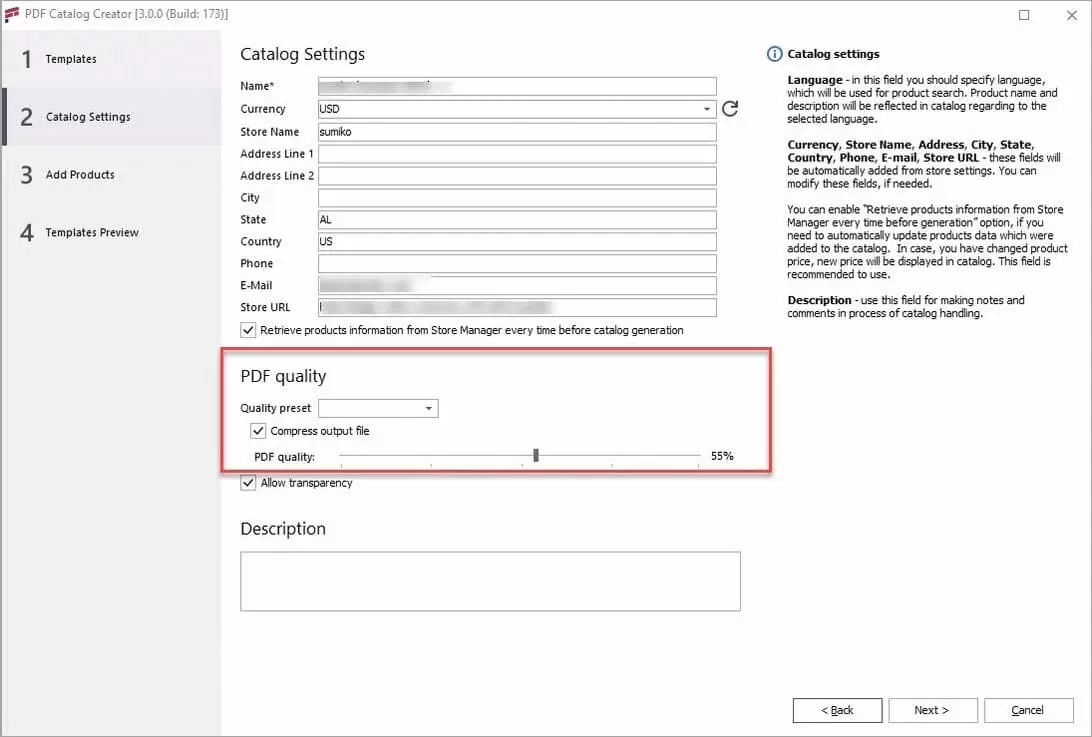Image resolution: width=1092 pixels, height=737 pixels.
Task: Select the Catalog Settings step
Action: pos(88,117)
